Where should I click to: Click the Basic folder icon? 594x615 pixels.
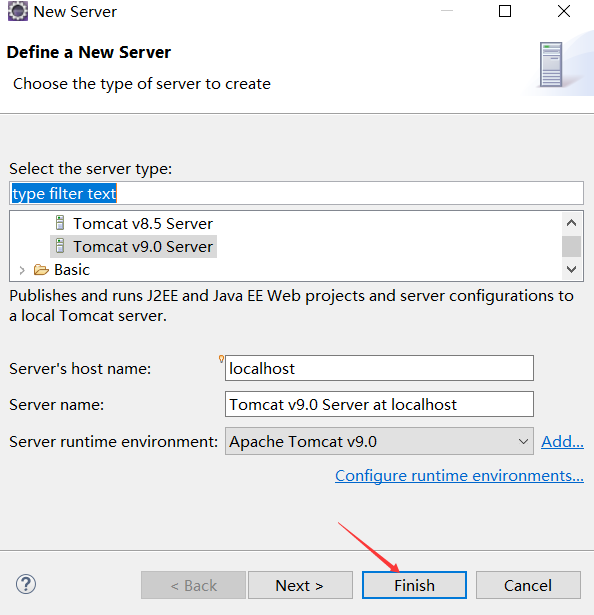click(x=41, y=269)
